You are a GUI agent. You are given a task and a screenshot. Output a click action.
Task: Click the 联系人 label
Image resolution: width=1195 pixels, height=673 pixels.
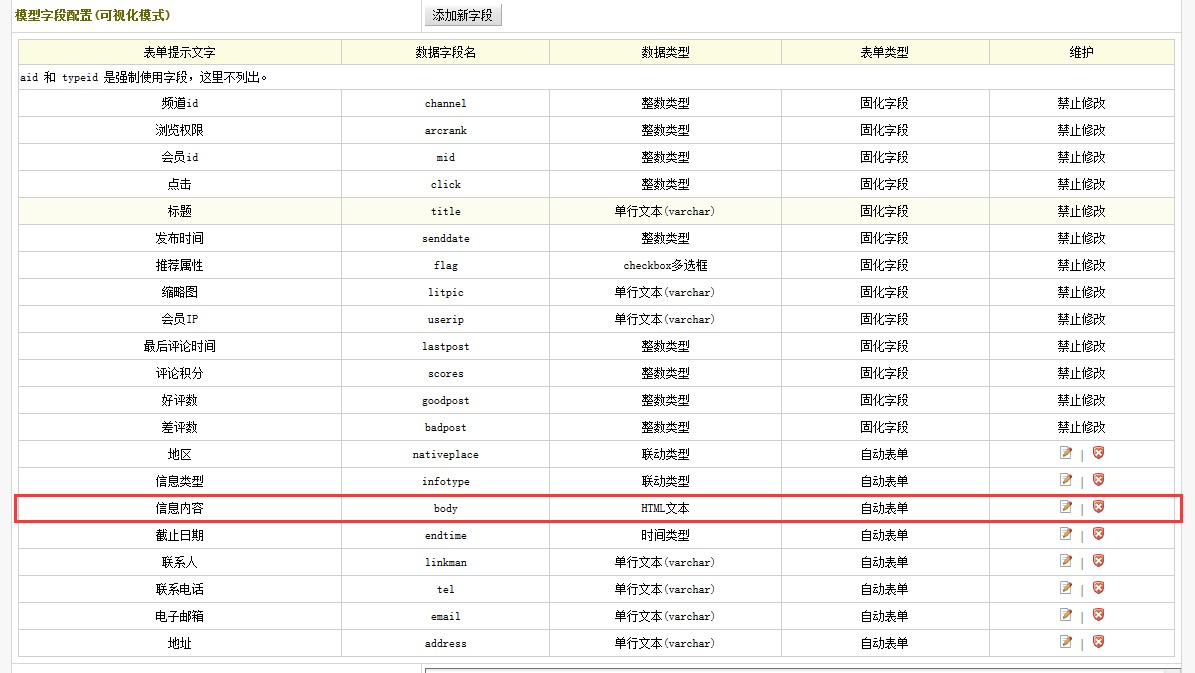(x=180, y=562)
